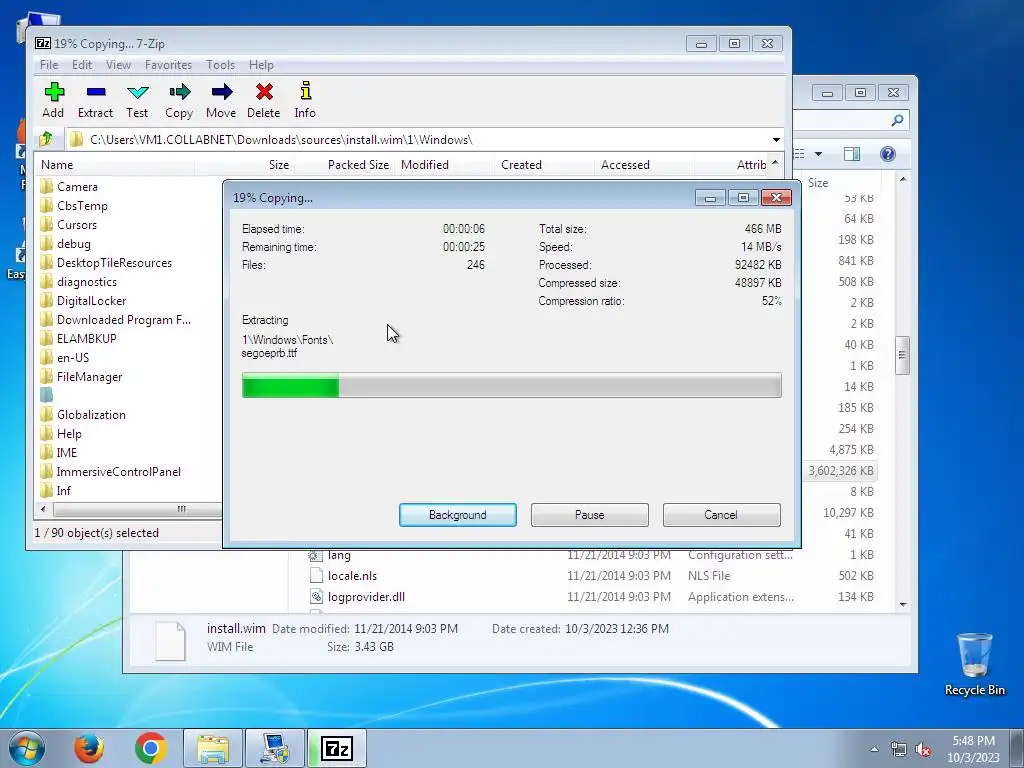The width and height of the screenshot is (1024, 768).
Task: Select the en-US folder
Action: click(x=65, y=357)
